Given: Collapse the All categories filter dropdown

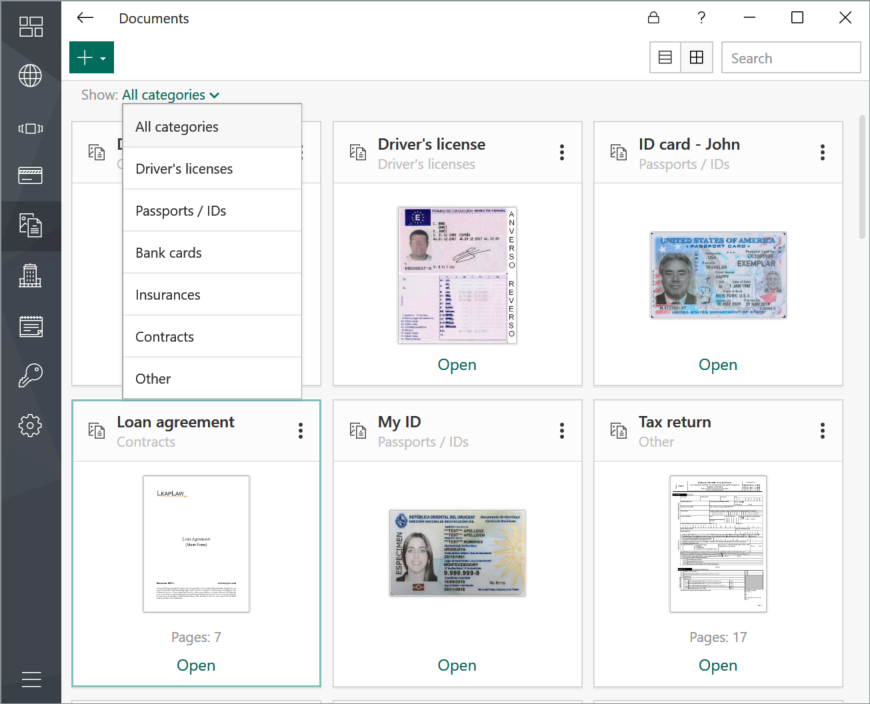Looking at the screenshot, I should (170, 95).
